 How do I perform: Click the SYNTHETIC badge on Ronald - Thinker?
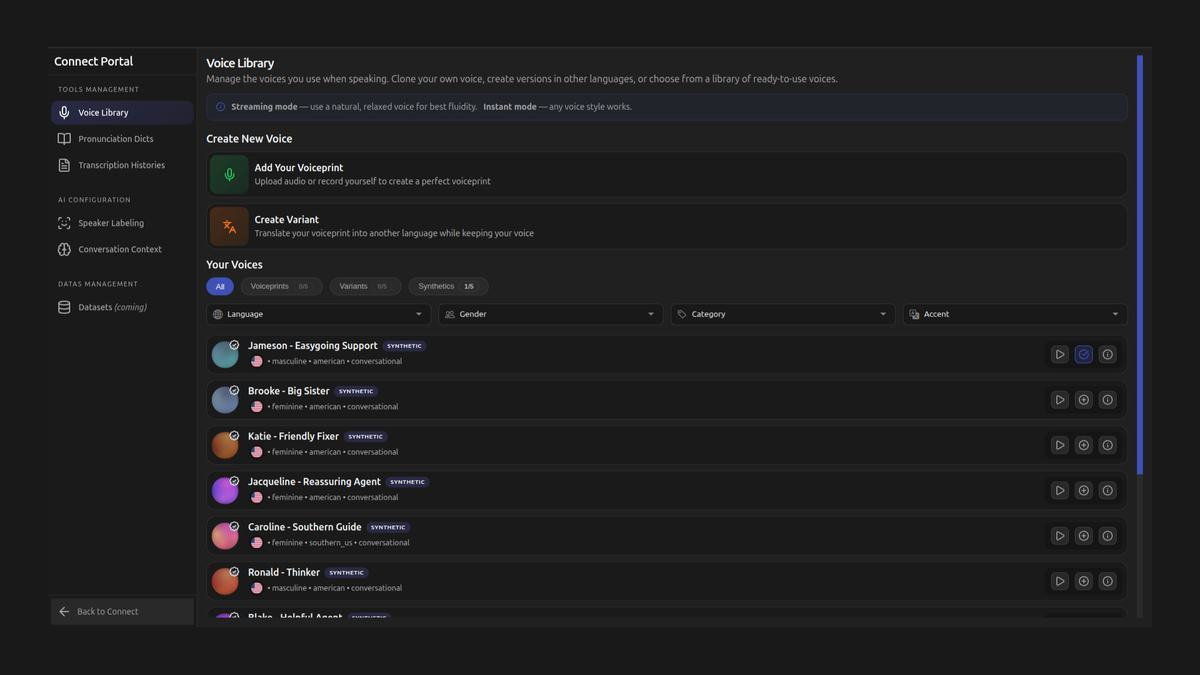click(x=347, y=573)
